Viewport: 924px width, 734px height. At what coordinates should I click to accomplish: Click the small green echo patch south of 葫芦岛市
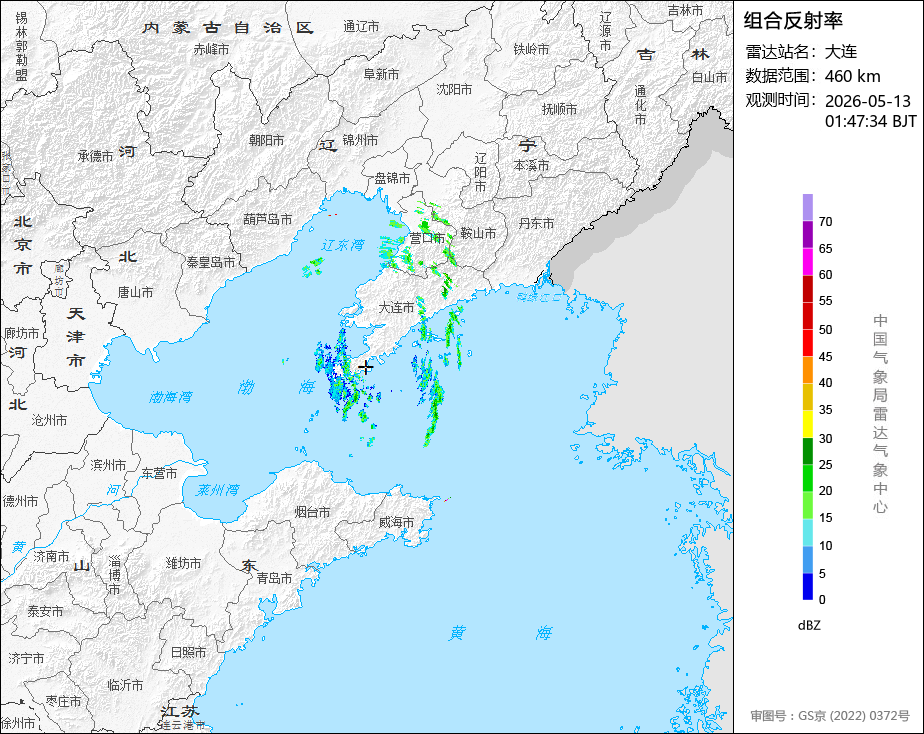[313, 268]
